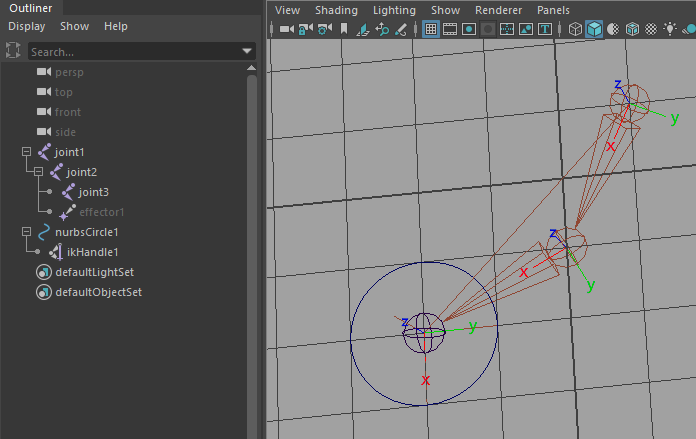Select effector1 in the Outliner
The image size is (696, 439).
click(x=102, y=212)
